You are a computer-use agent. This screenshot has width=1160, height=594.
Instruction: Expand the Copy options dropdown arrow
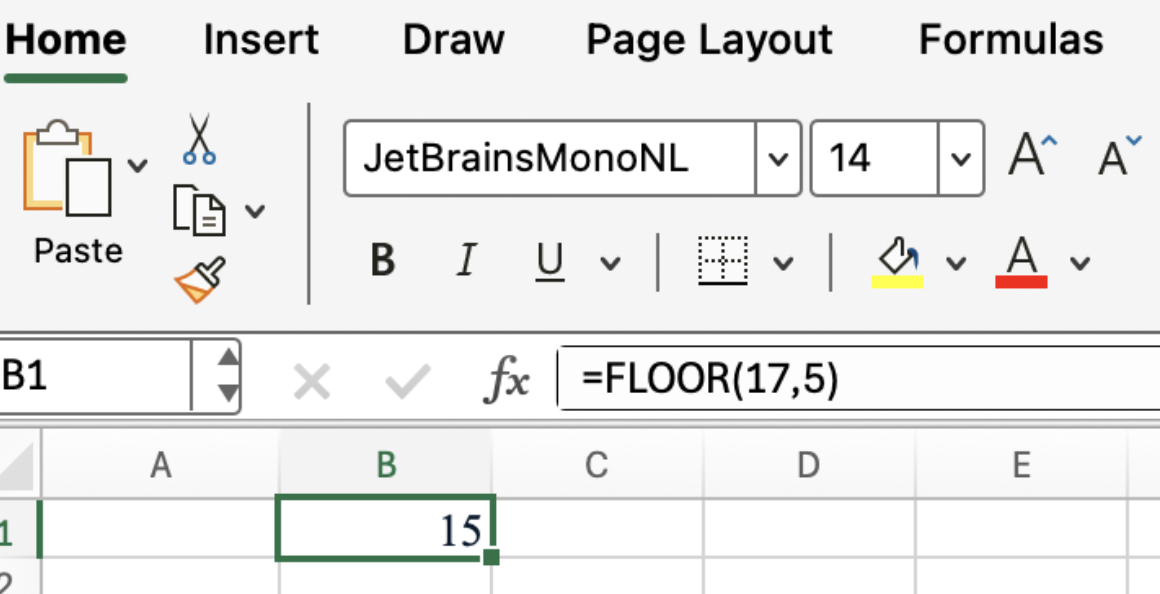point(255,212)
